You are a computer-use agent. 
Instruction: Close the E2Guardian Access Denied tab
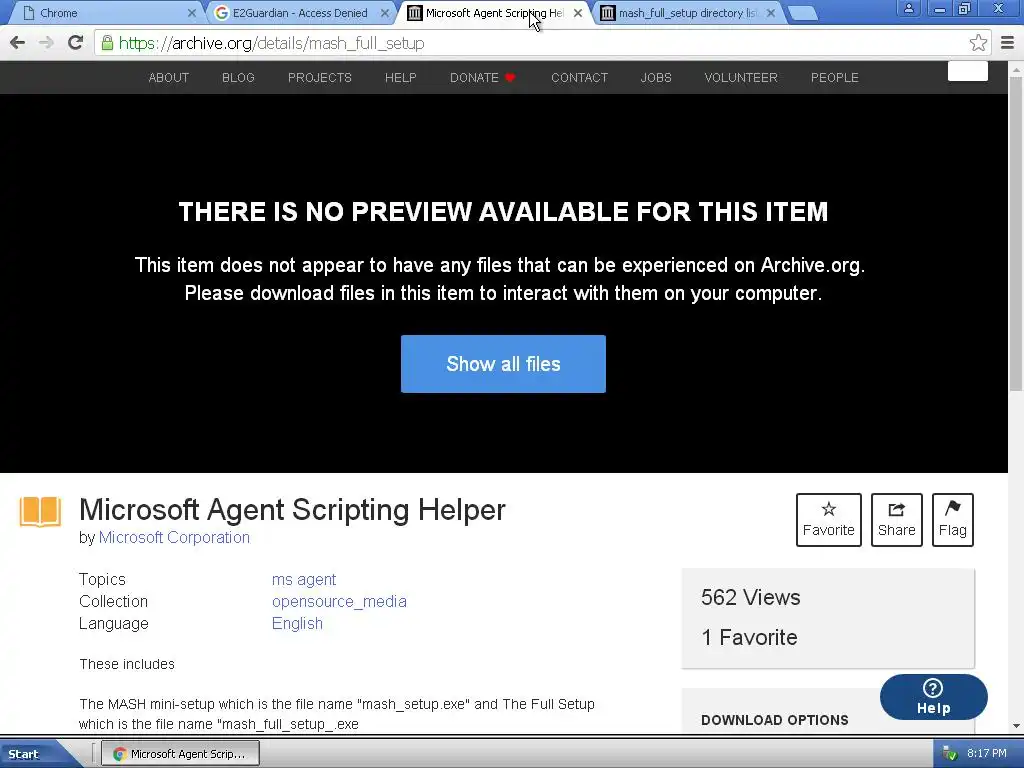tap(385, 13)
